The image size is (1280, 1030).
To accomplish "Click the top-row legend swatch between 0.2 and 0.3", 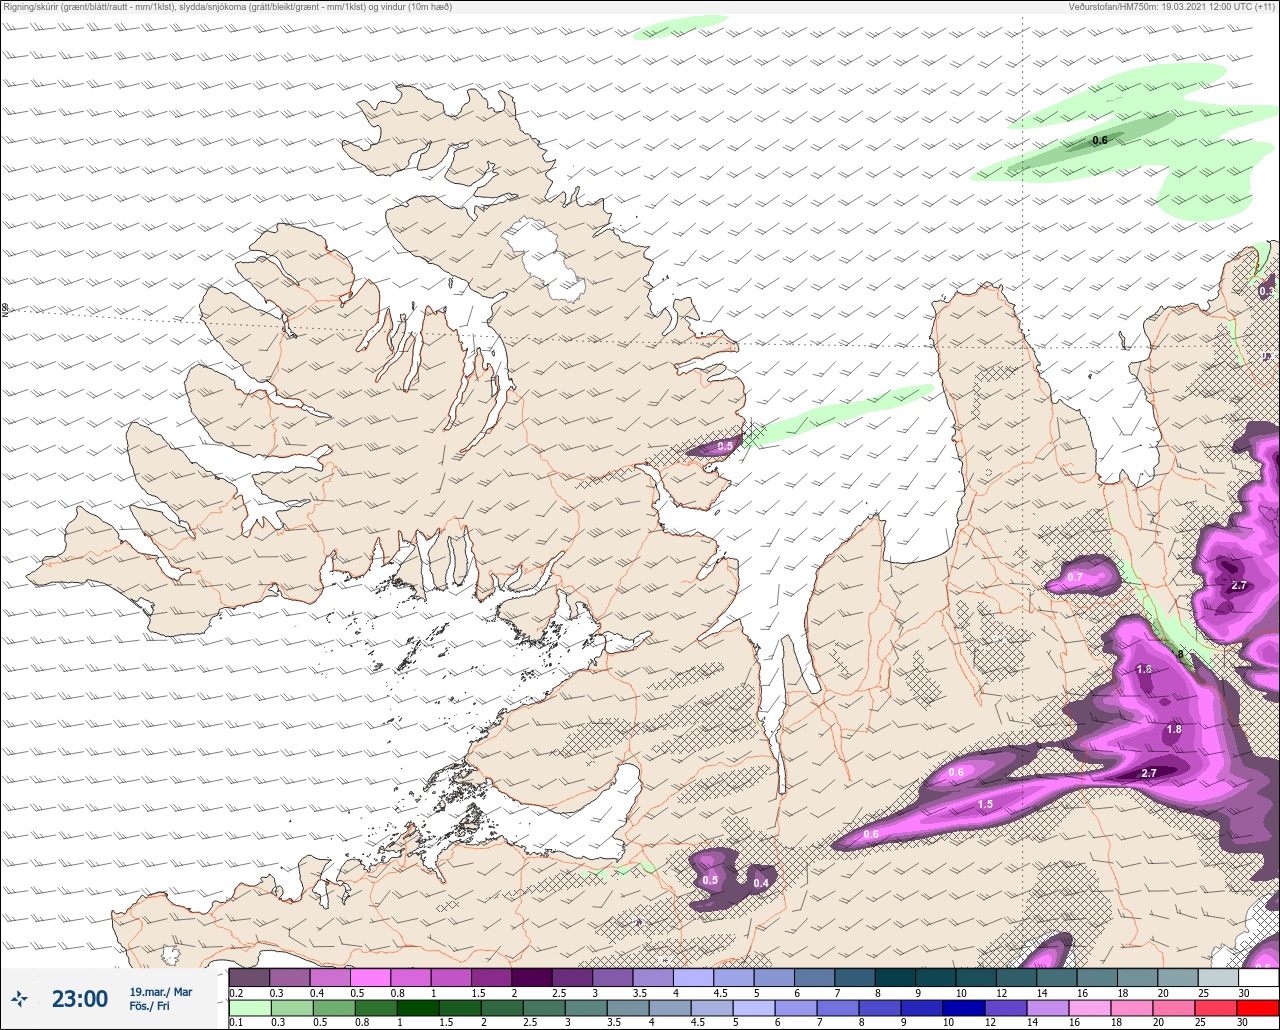I will coord(249,977).
